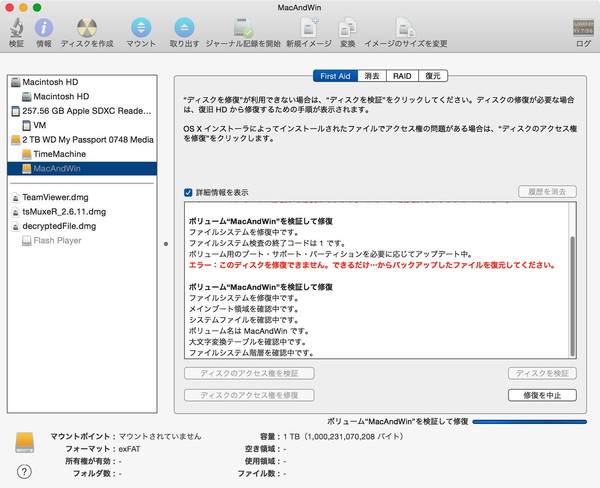Screen dimensions: 600x488
Task: Click the 取り出す eject toolbar icon
Action: pos(184,28)
